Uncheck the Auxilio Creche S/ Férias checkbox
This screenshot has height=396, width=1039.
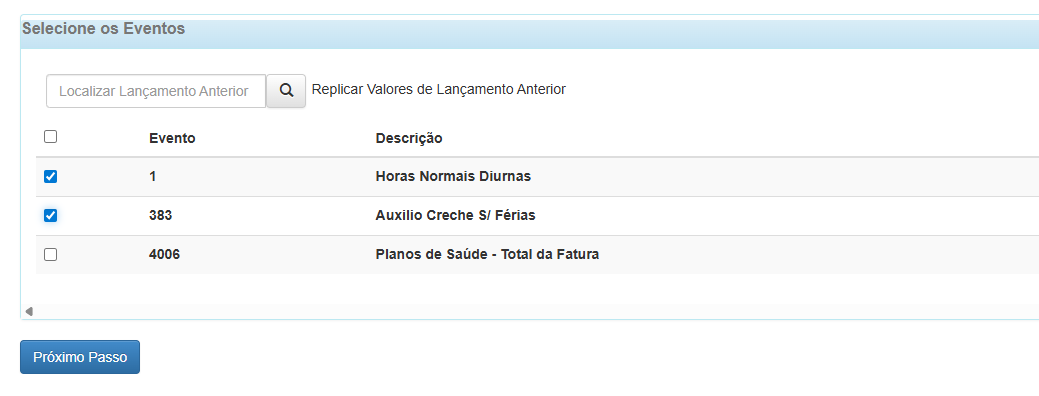50,215
